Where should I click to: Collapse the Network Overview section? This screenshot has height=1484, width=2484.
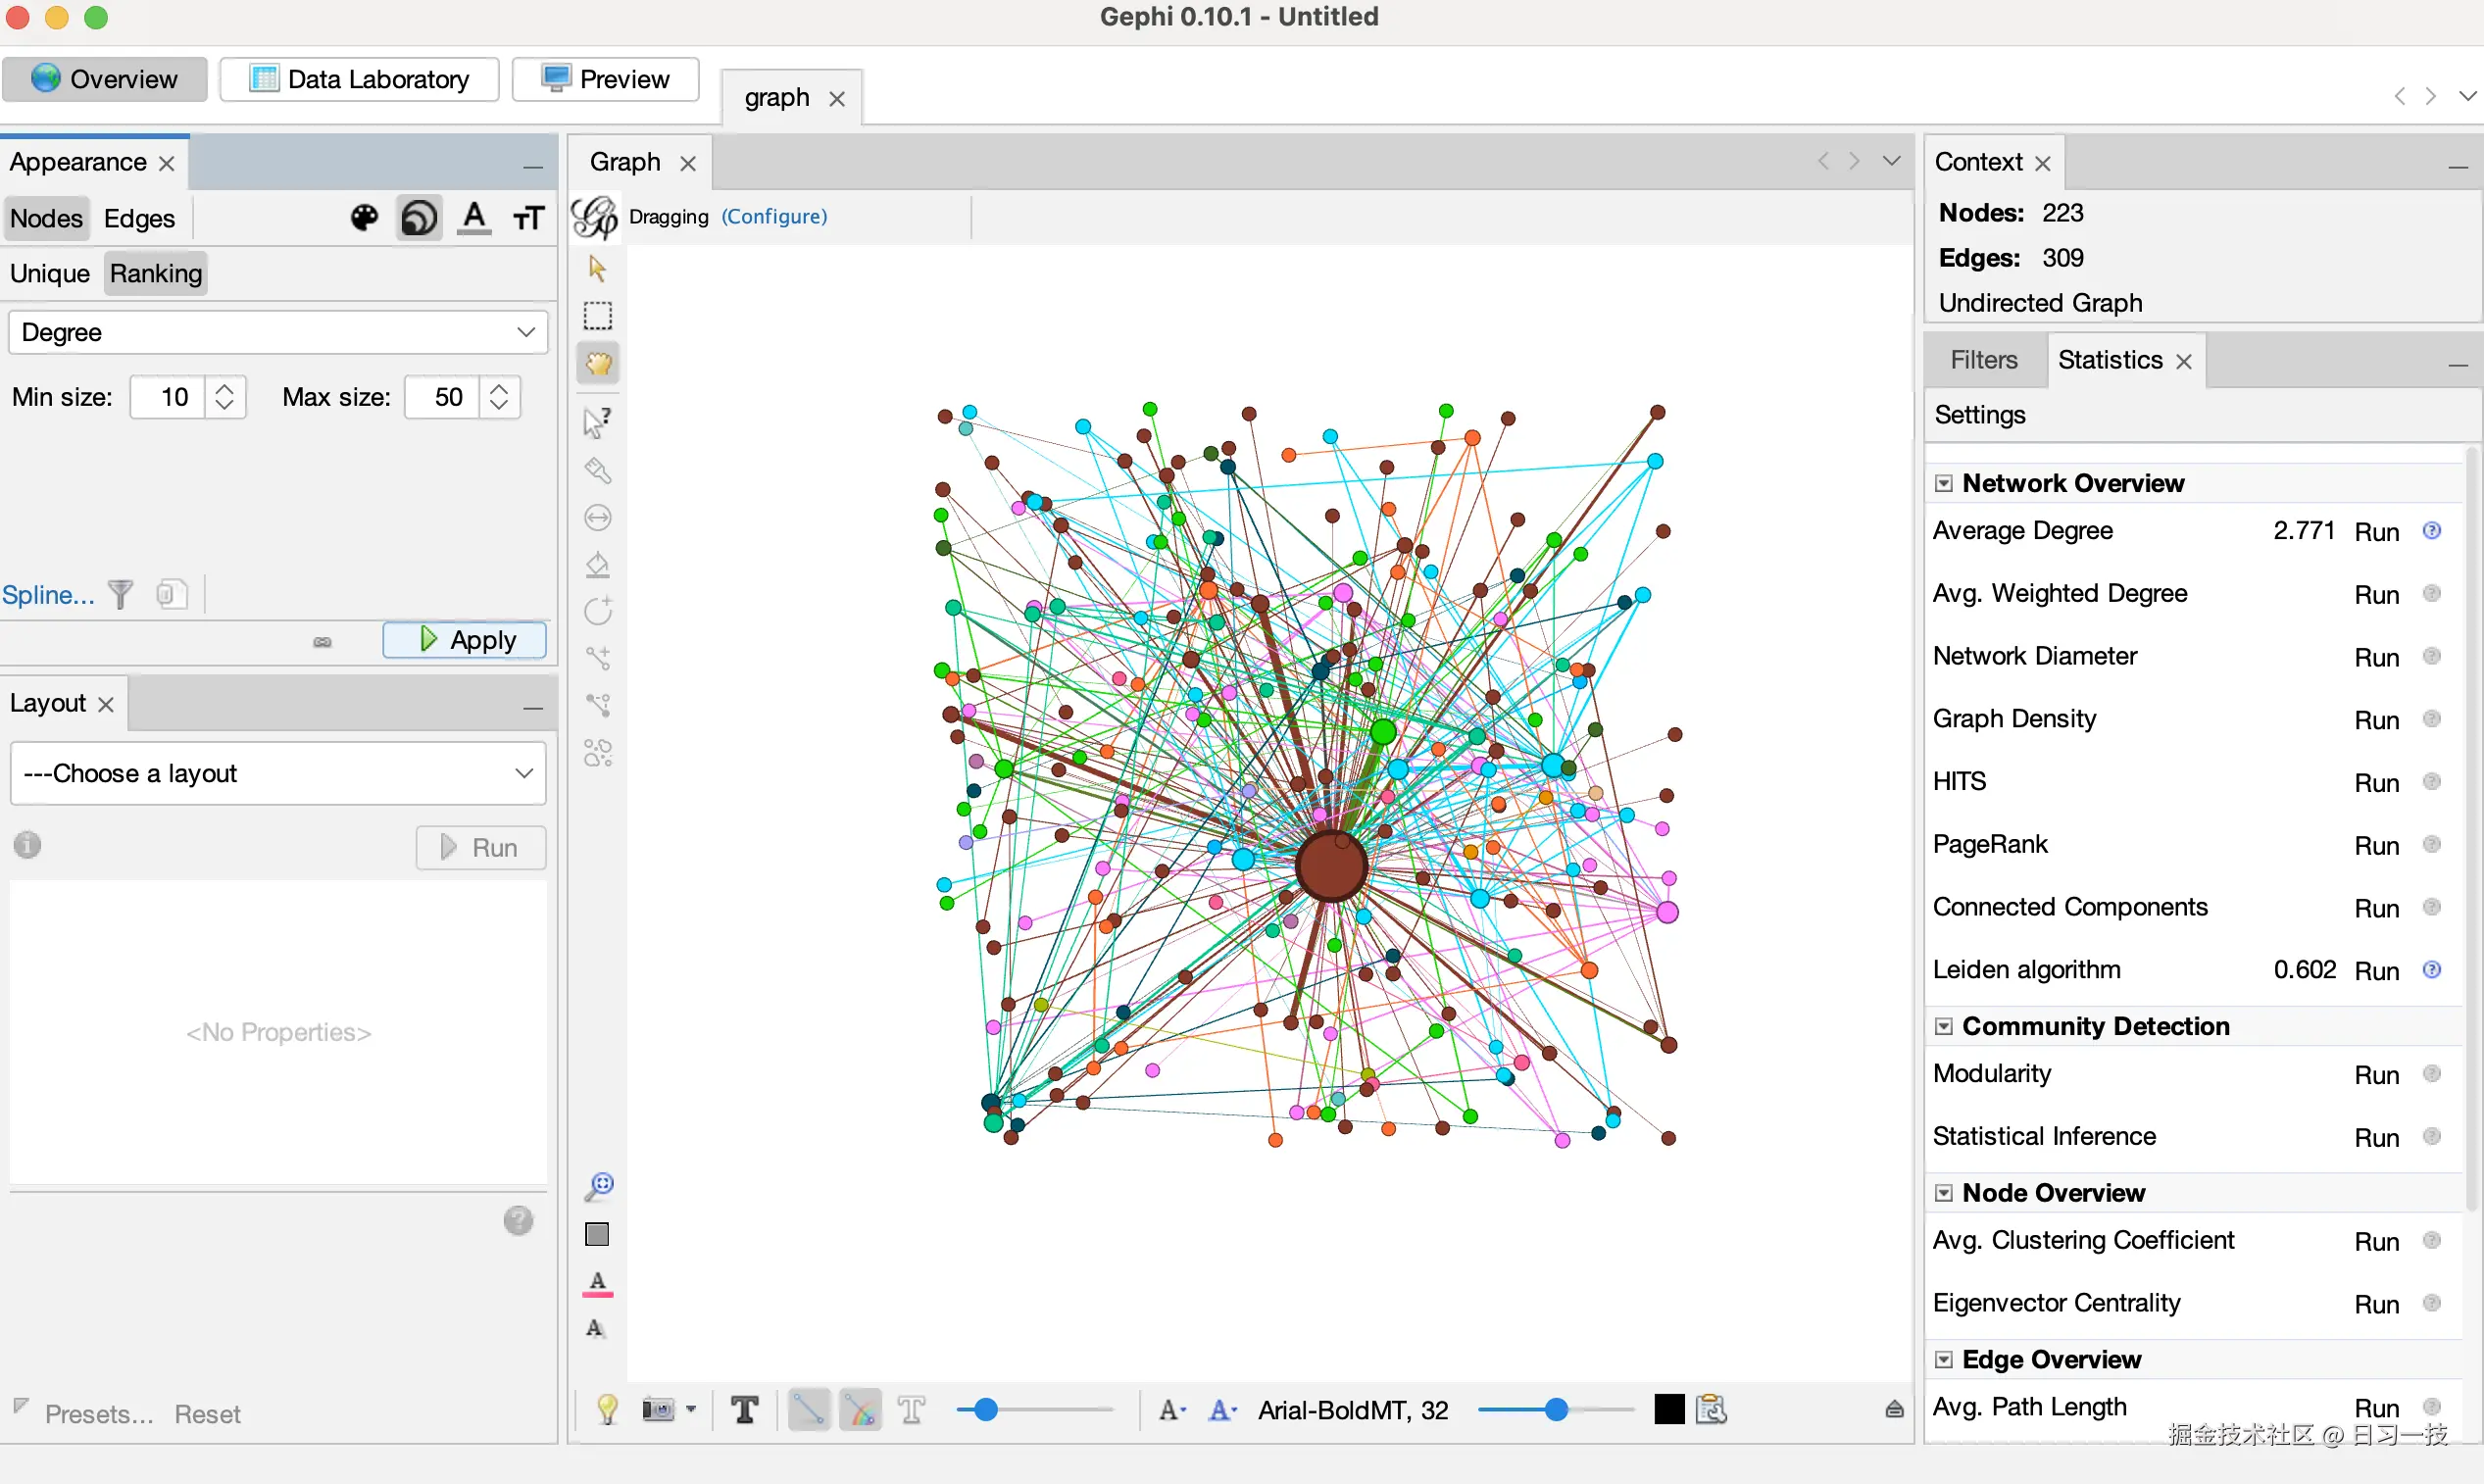[x=1944, y=484]
